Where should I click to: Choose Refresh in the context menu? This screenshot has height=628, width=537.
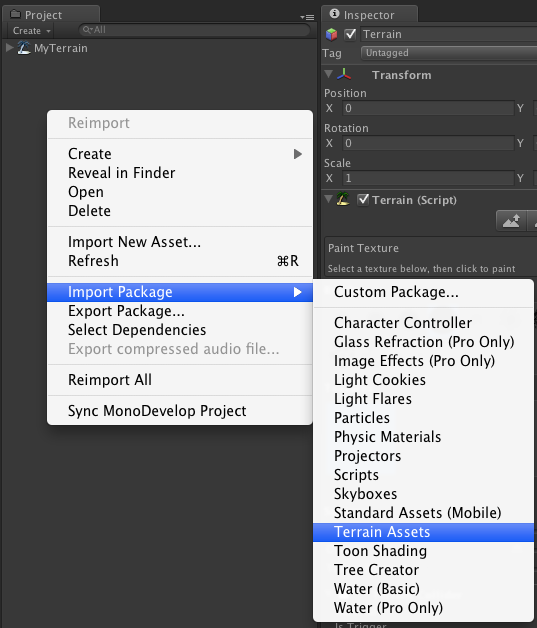[x=180, y=261]
